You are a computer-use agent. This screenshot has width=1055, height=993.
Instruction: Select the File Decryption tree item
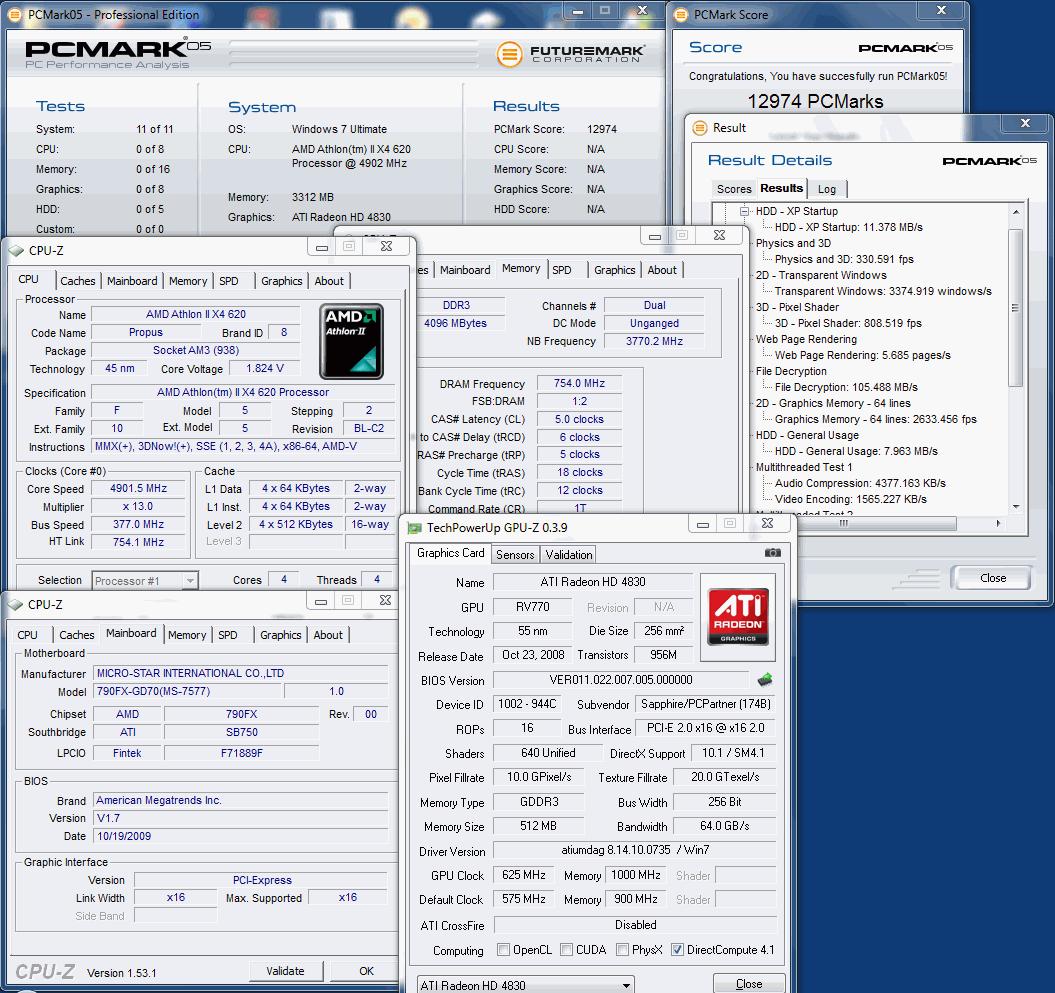(x=791, y=371)
